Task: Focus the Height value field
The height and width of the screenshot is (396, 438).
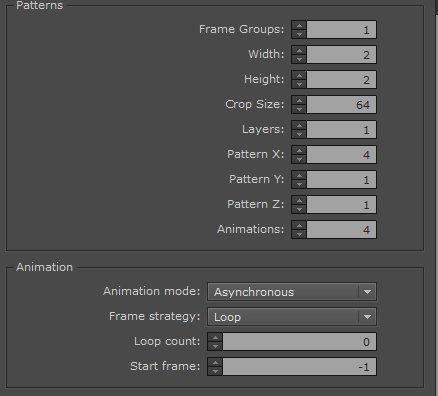Action: [x=341, y=80]
